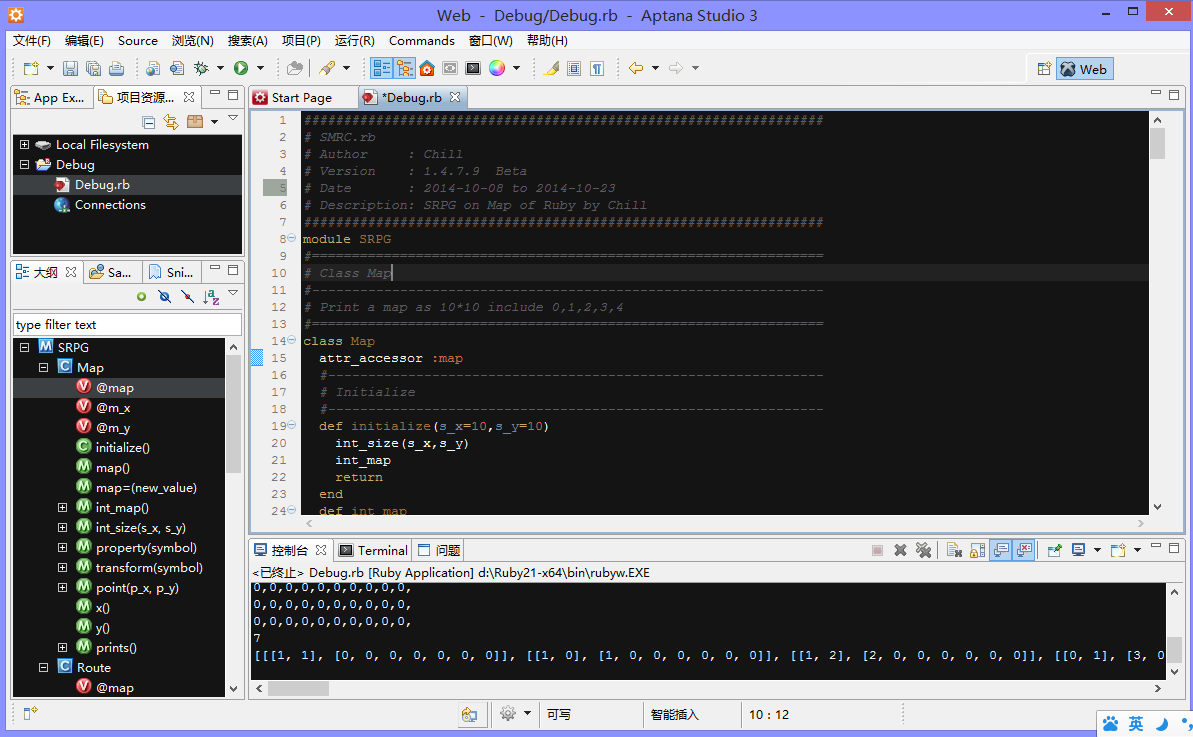Image resolution: width=1193 pixels, height=737 pixels.
Task: Save the file with the floppy icon
Action: (x=70, y=68)
